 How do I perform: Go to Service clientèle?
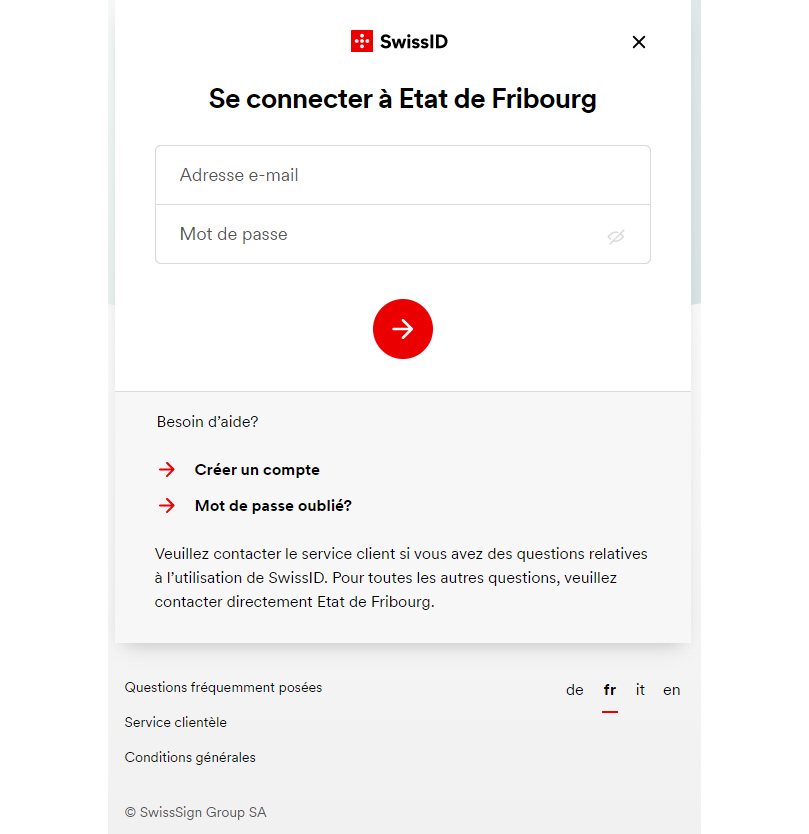coord(176,722)
